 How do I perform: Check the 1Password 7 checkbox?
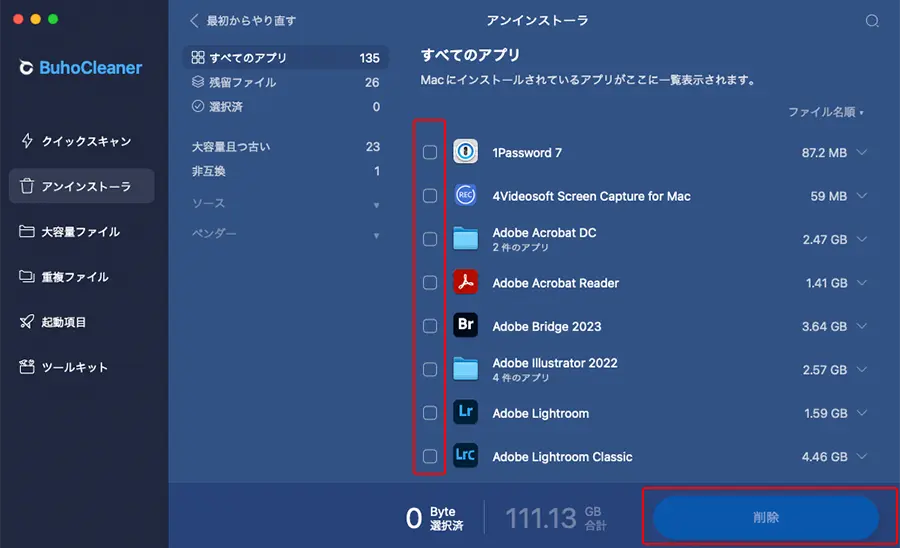click(x=430, y=152)
